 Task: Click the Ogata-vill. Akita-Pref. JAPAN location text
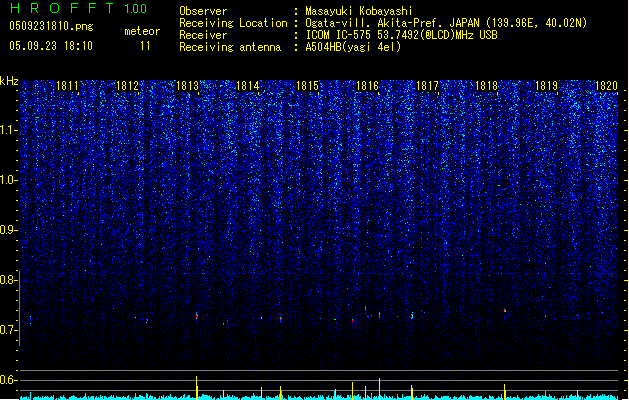point(446,23)
